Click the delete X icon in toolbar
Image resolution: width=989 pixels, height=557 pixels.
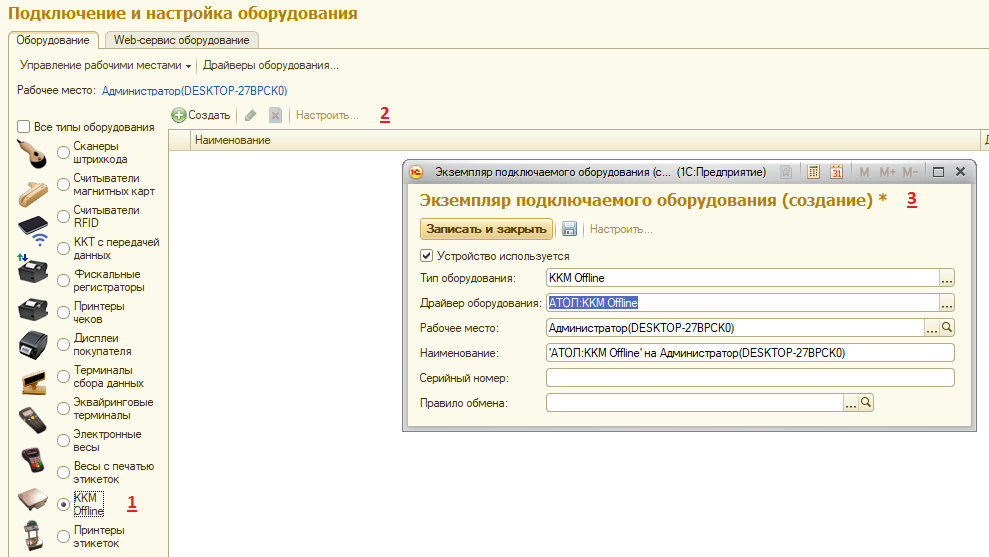[x=275, y=115]
